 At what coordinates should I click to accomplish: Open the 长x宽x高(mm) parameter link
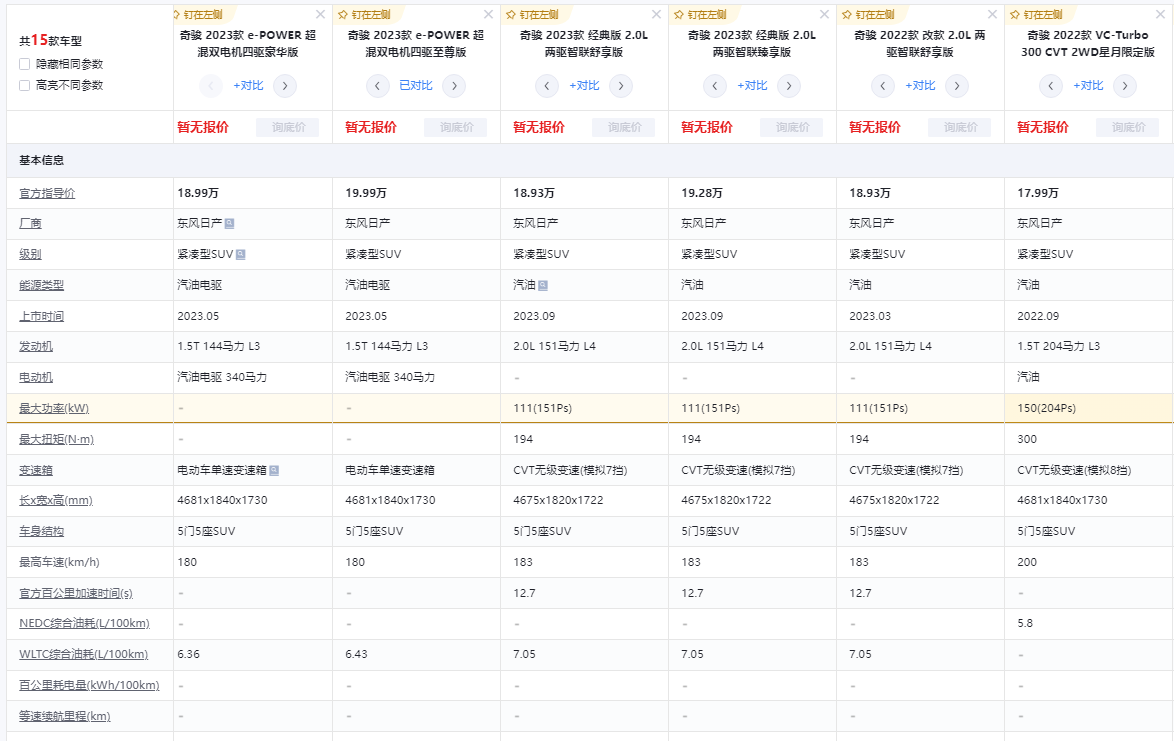coord(55,500)
